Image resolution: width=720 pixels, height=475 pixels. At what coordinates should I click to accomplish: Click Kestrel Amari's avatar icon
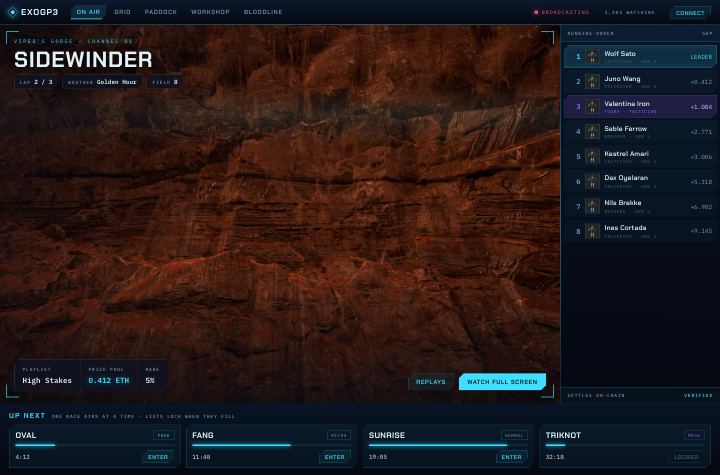592,157
